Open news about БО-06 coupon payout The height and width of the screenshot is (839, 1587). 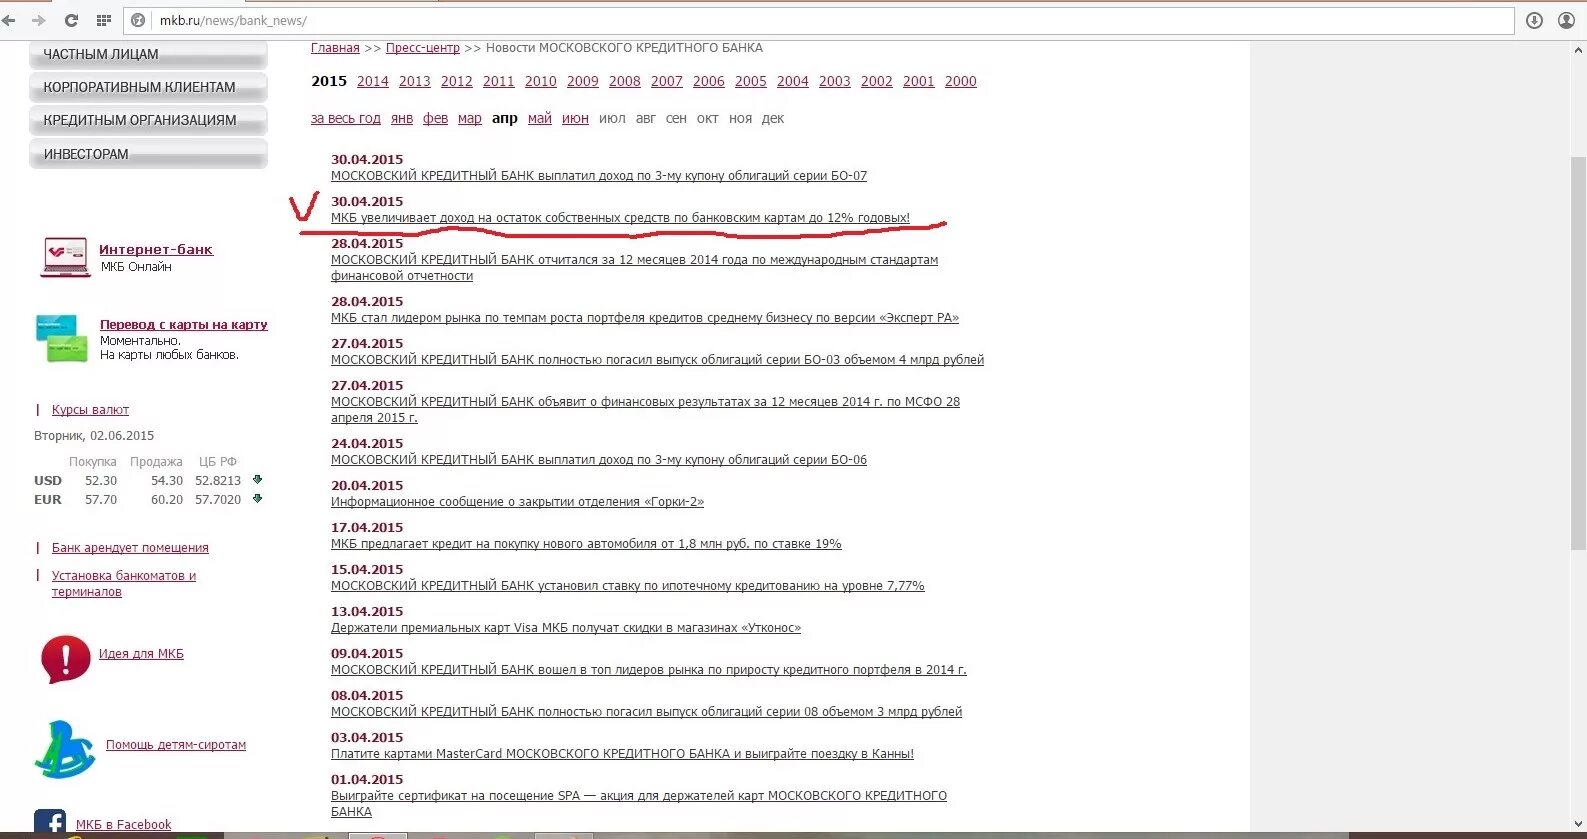tap(599, 460)
